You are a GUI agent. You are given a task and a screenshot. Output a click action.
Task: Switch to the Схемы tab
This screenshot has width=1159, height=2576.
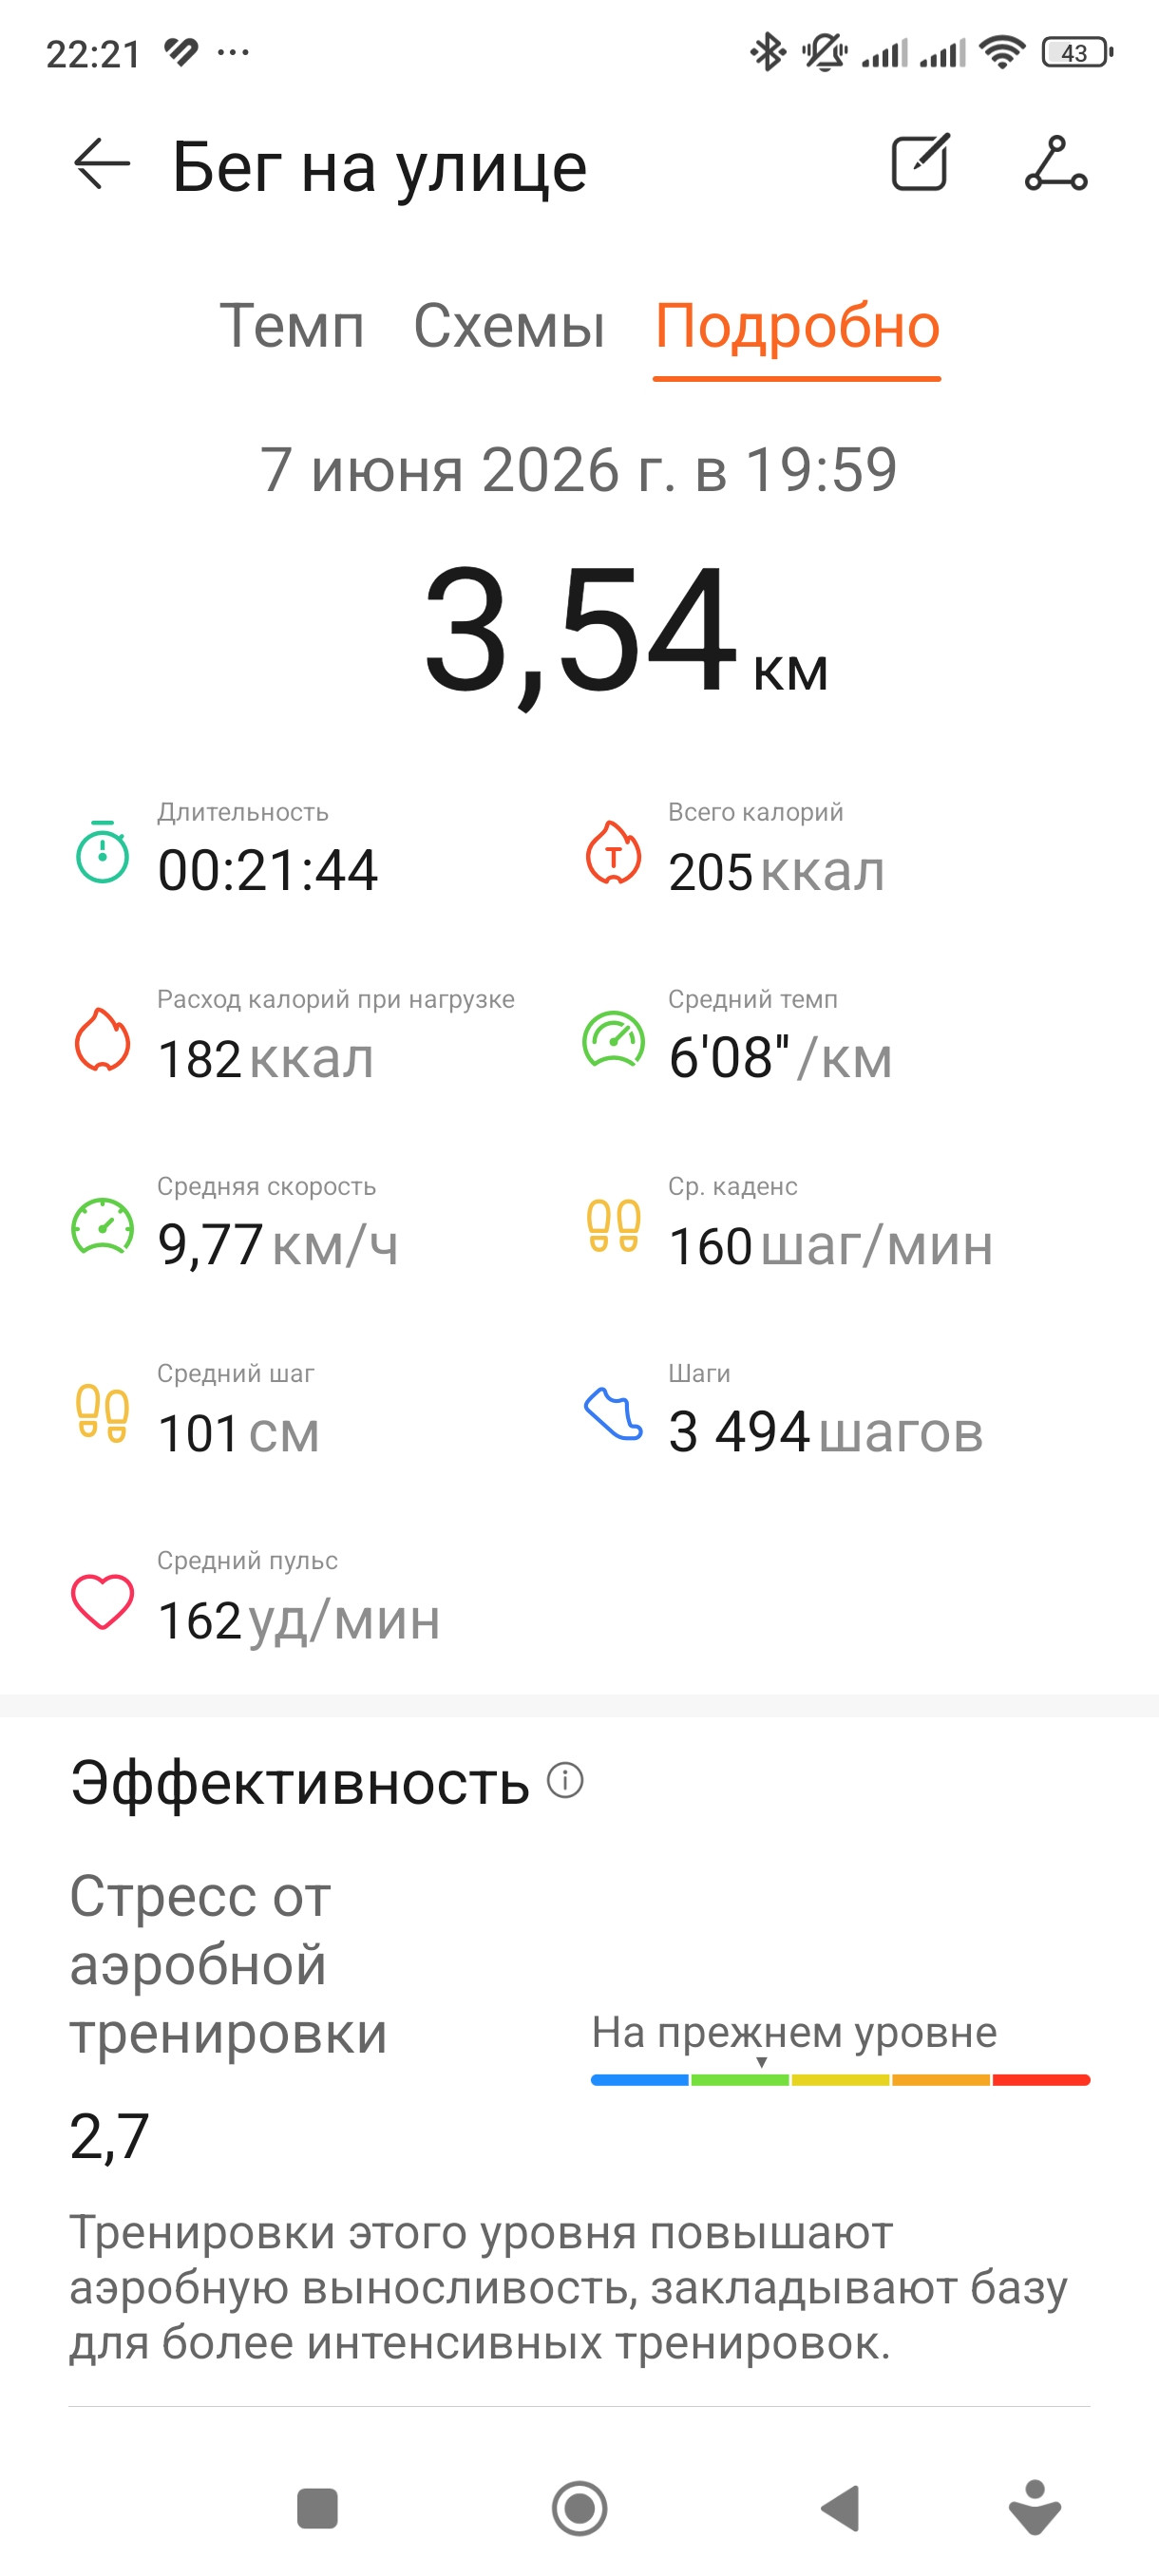[x=509, y=326]
